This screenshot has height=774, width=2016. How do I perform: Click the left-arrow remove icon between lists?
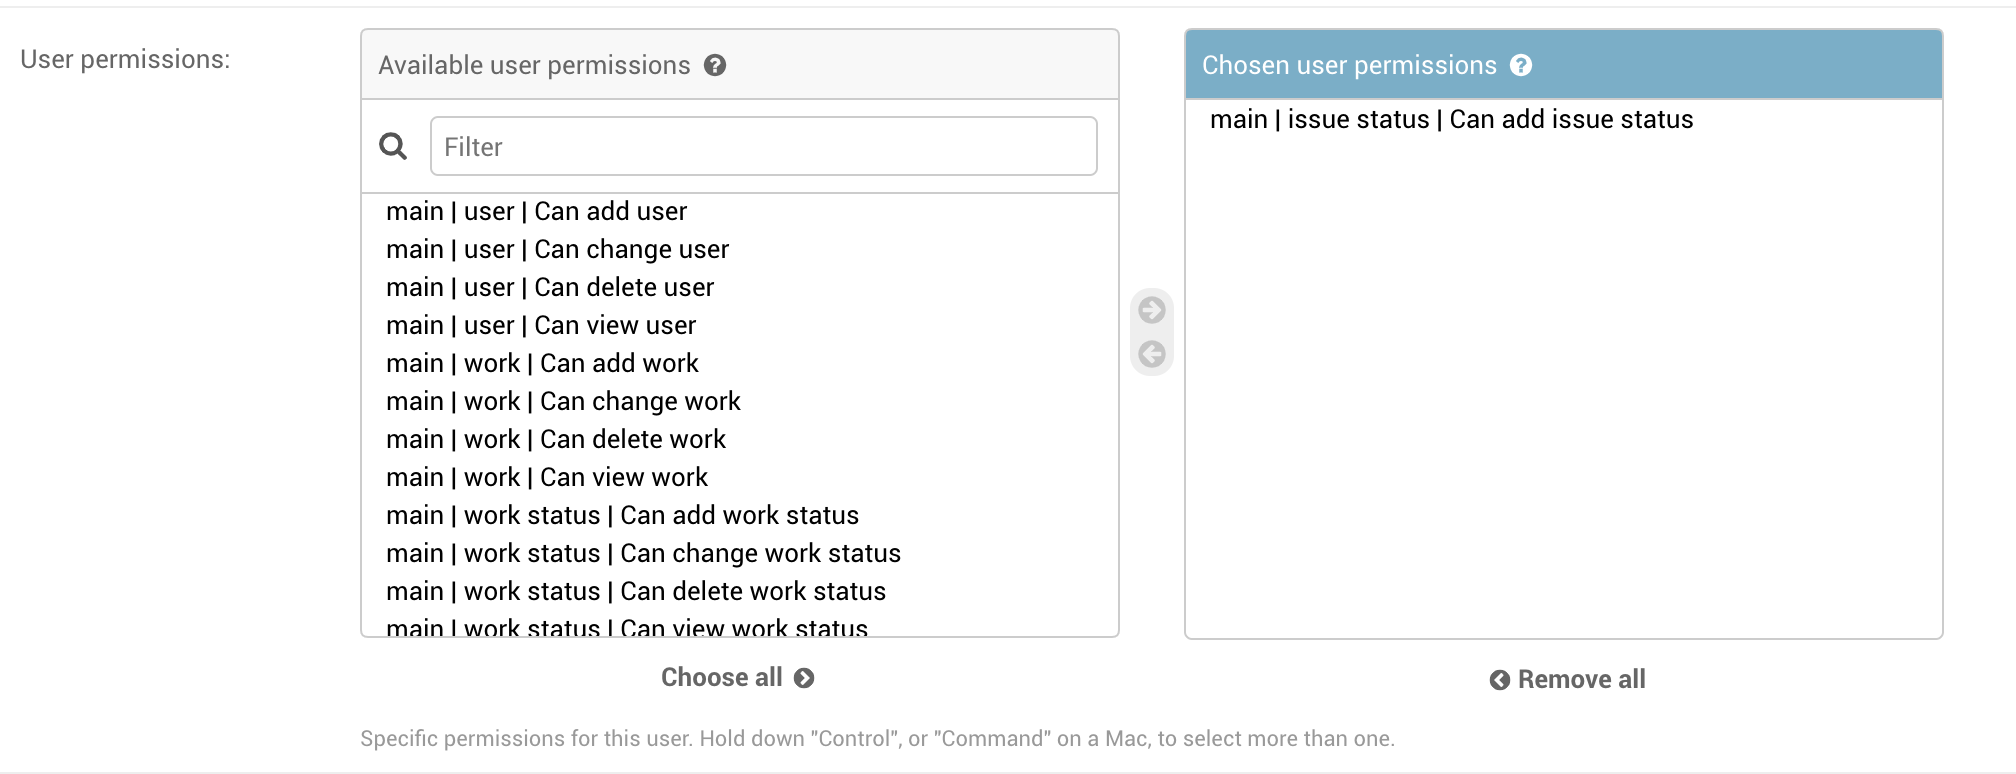click(1152, 354)
